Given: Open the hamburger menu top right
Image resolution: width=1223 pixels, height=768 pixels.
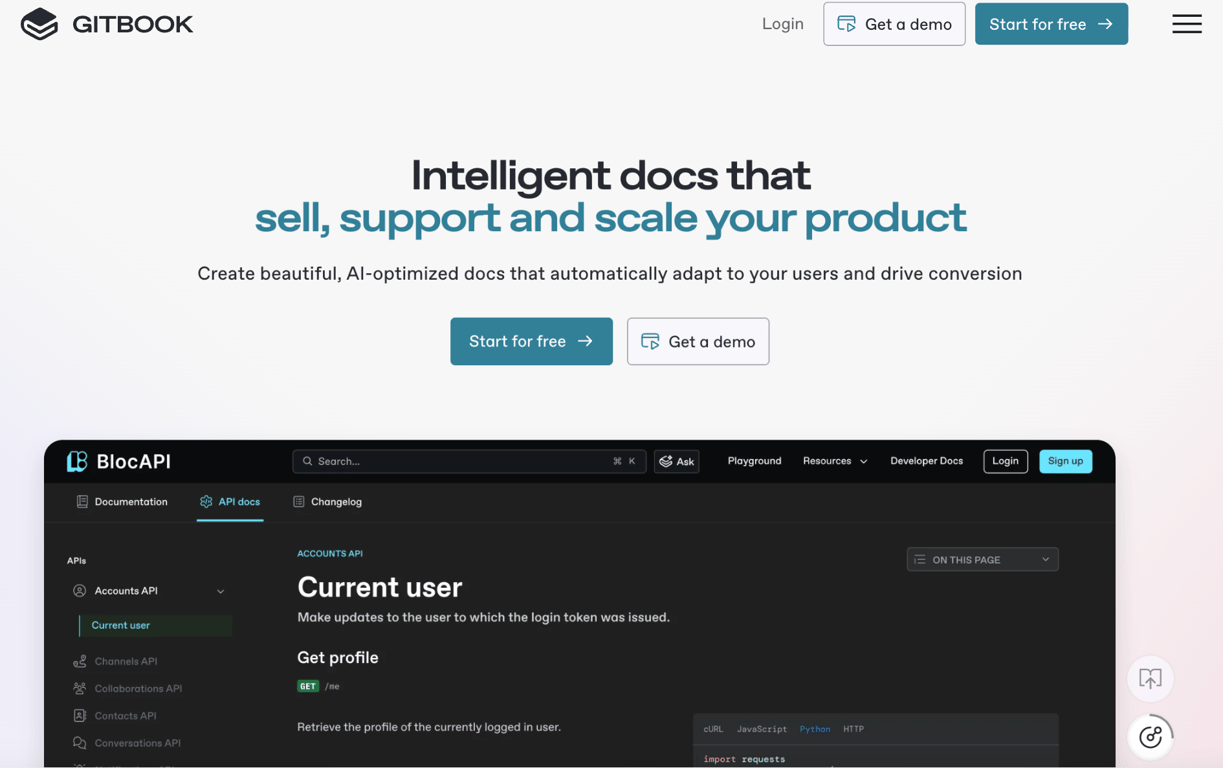Looking at the screenshot, I should tap(1186, 23).
